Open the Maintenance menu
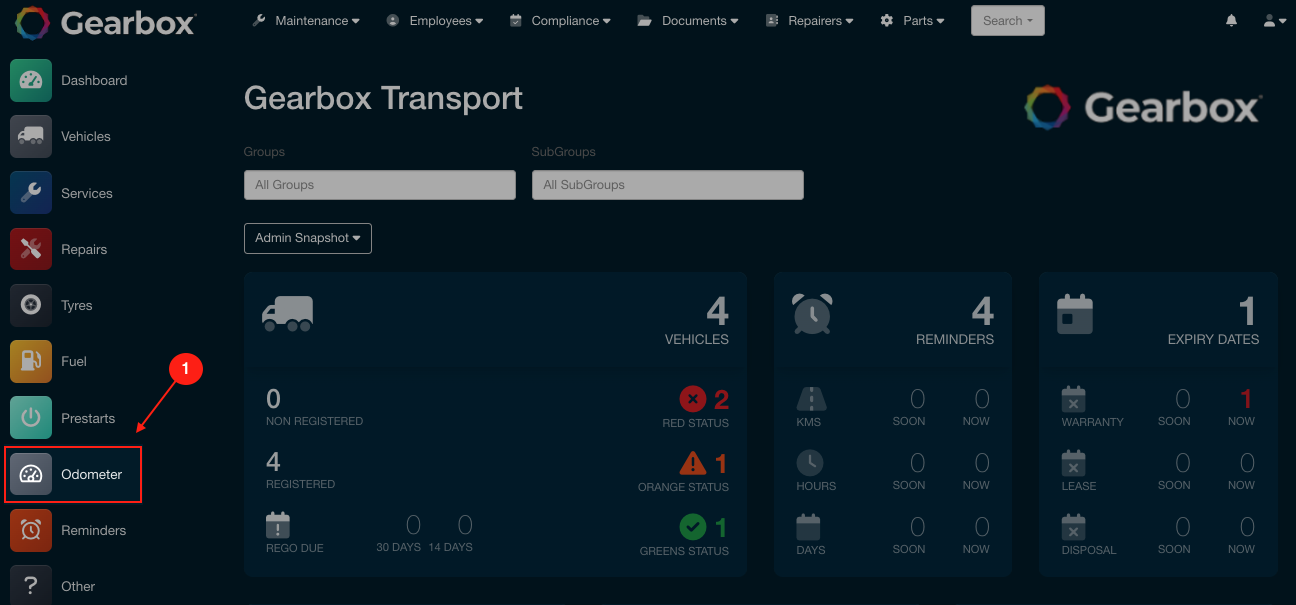 (x=306, y=21)
